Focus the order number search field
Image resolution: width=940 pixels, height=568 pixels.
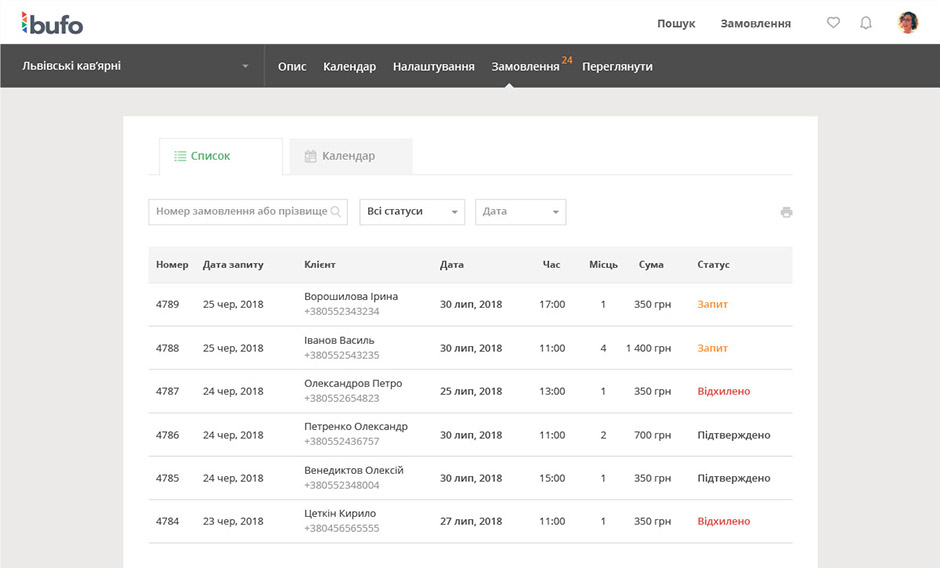[x=240, y=212]
